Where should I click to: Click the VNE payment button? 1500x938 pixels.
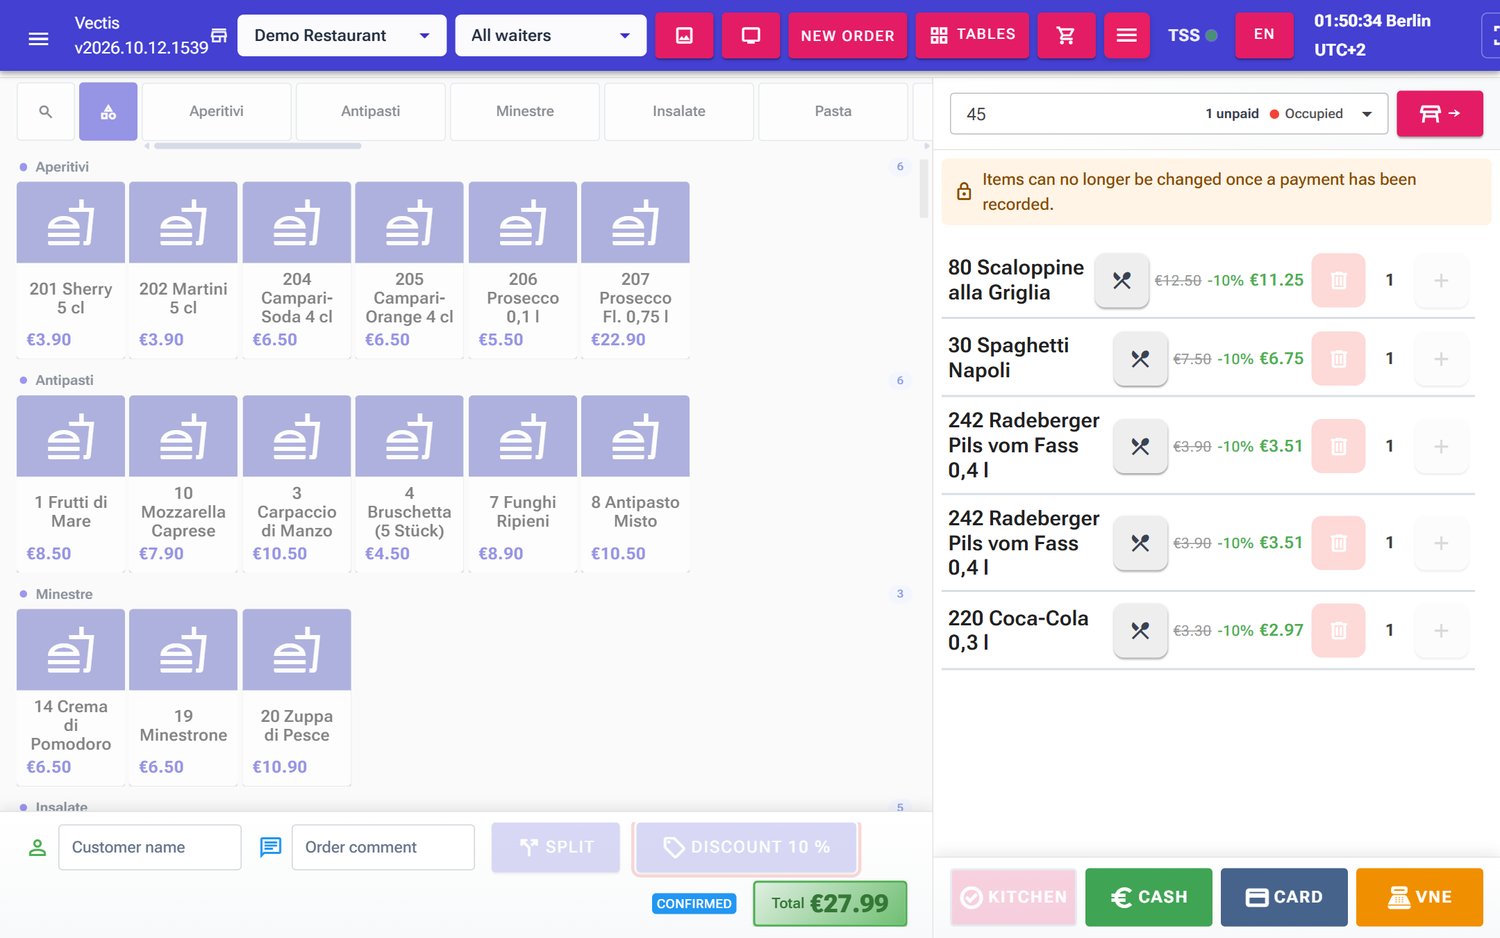click(1420, 897)
